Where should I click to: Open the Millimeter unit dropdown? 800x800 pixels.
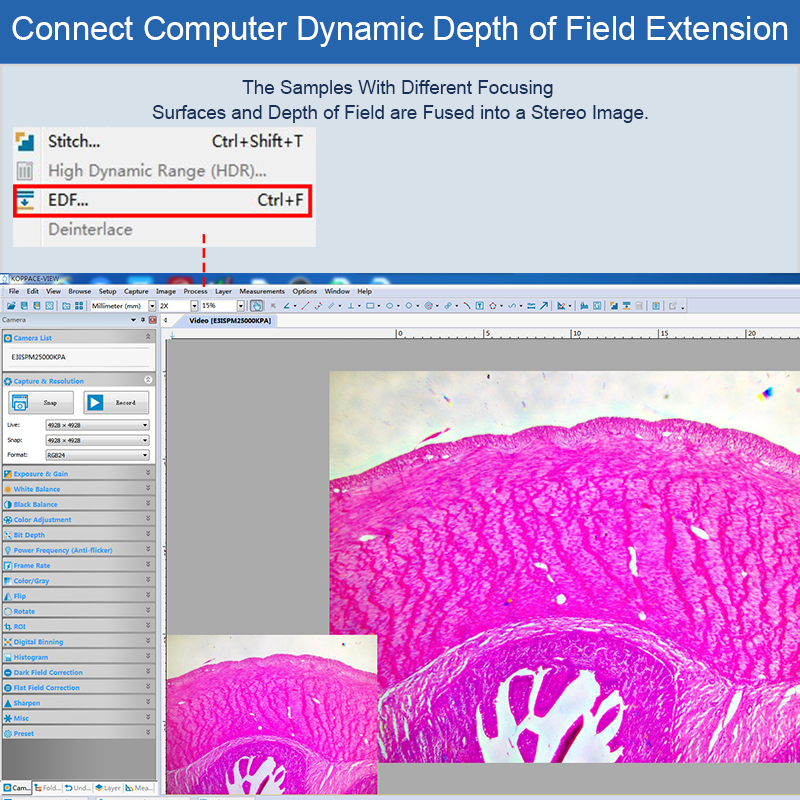[152, 306]
